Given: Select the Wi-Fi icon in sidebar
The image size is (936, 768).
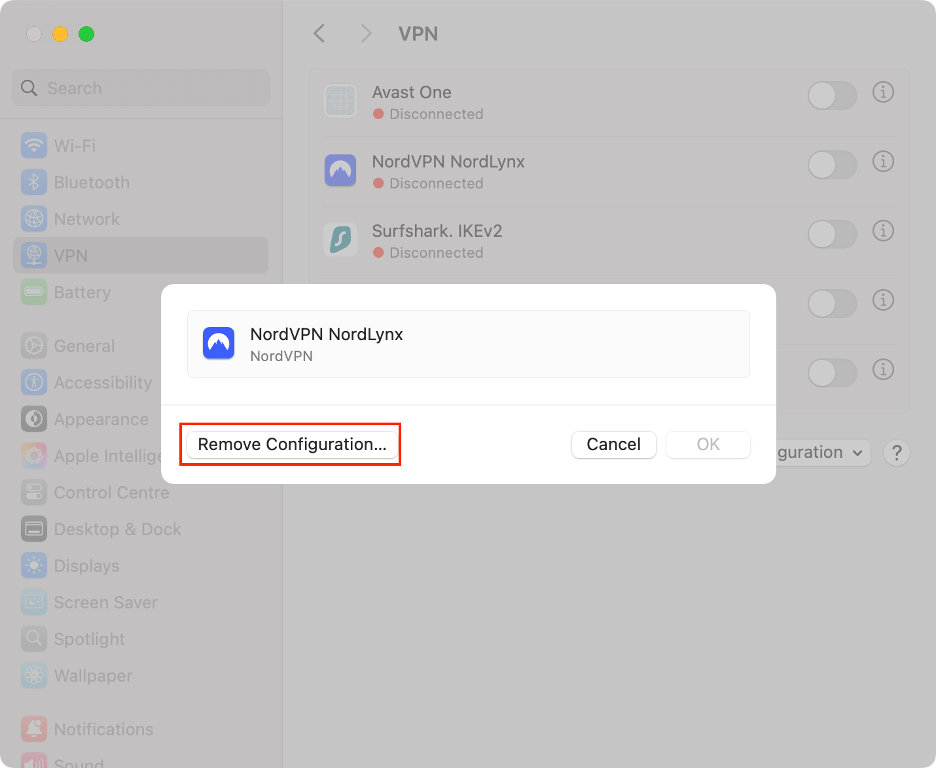Looking at the screenshot, I should [x=33, y=145].
